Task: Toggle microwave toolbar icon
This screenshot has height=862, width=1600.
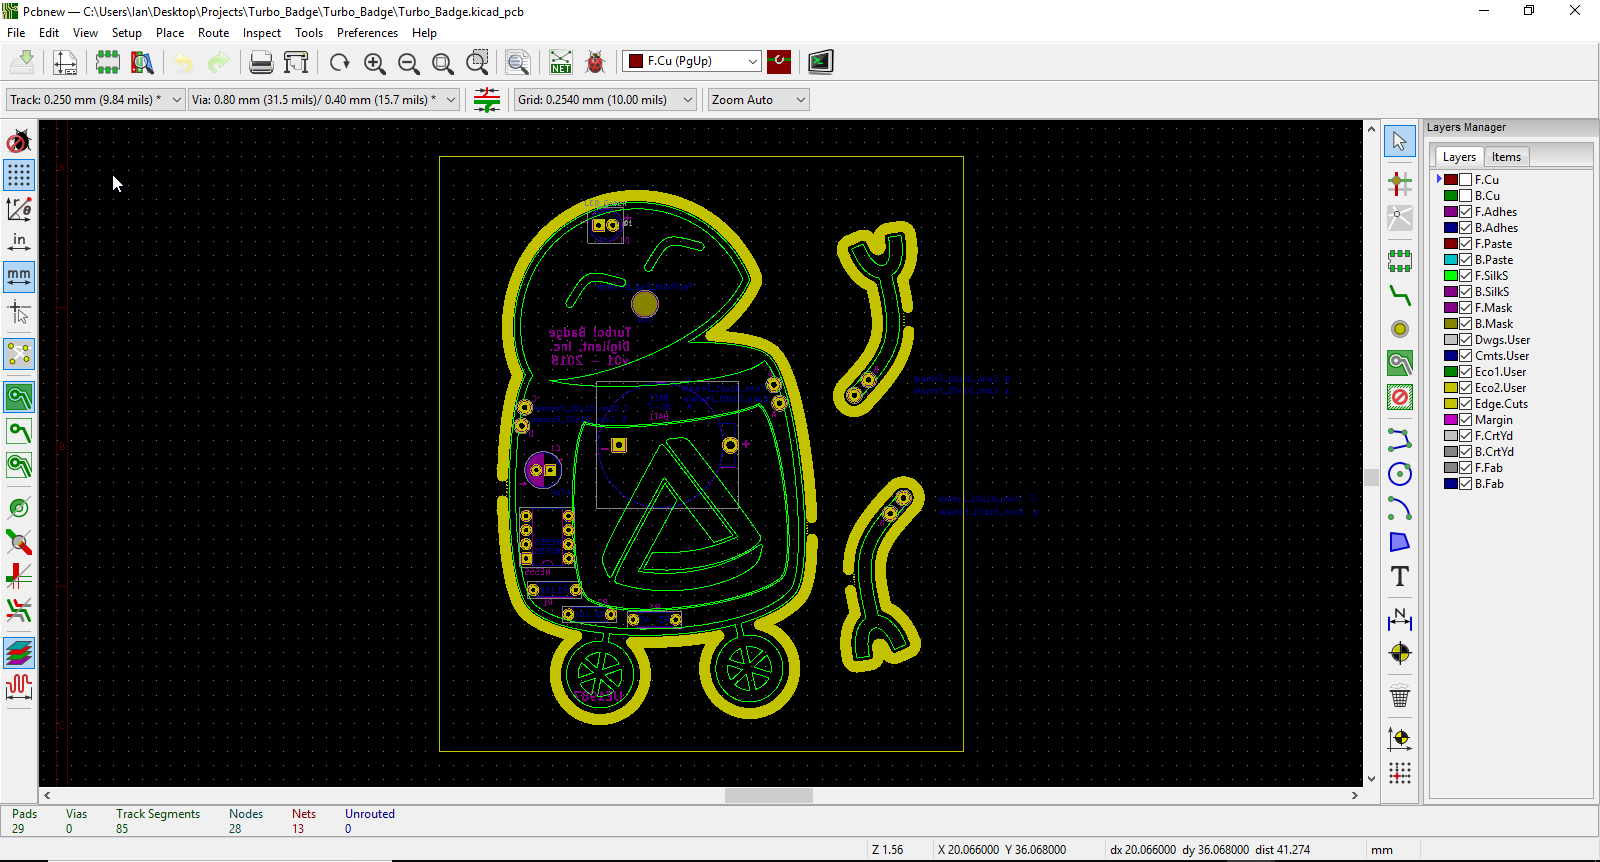Action: (x=19, y=687)
